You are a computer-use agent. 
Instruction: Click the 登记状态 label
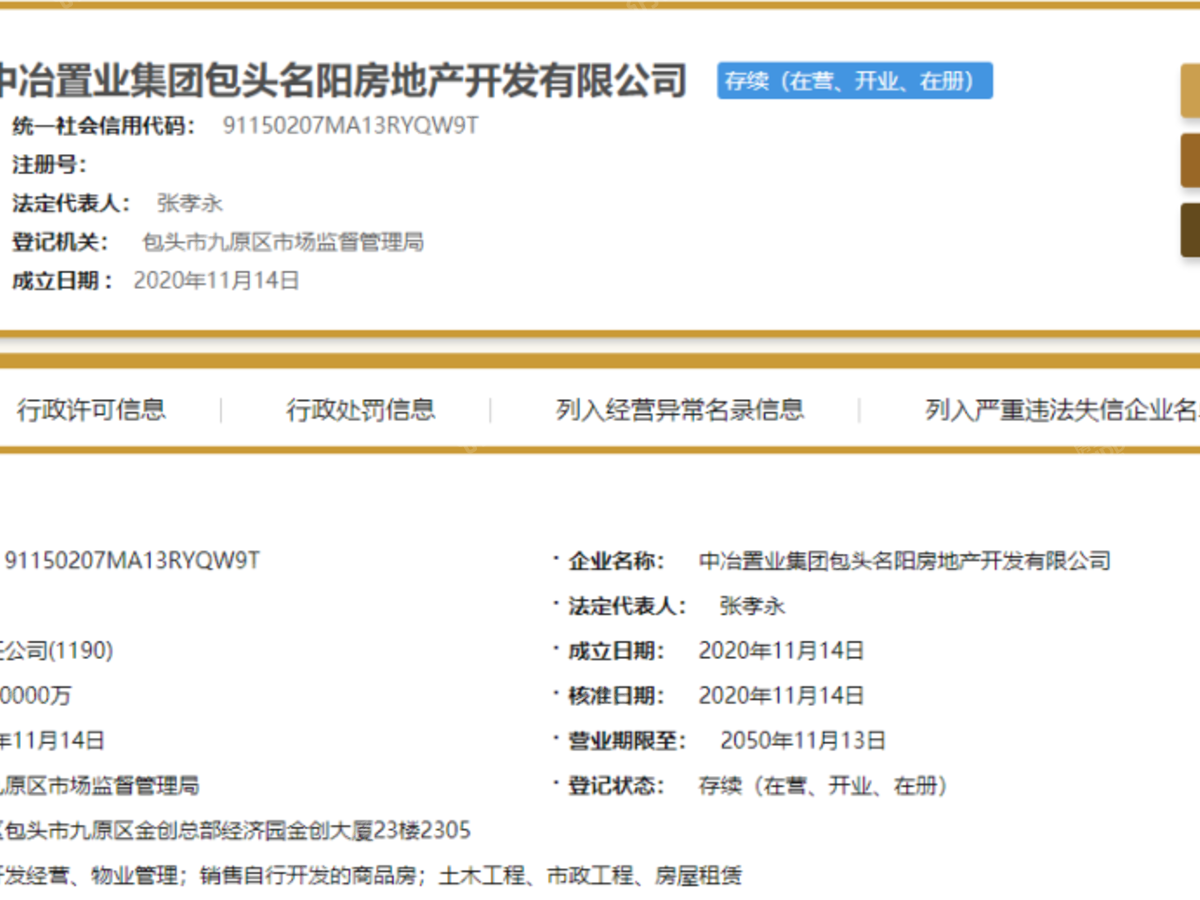(x=616, y=786)
